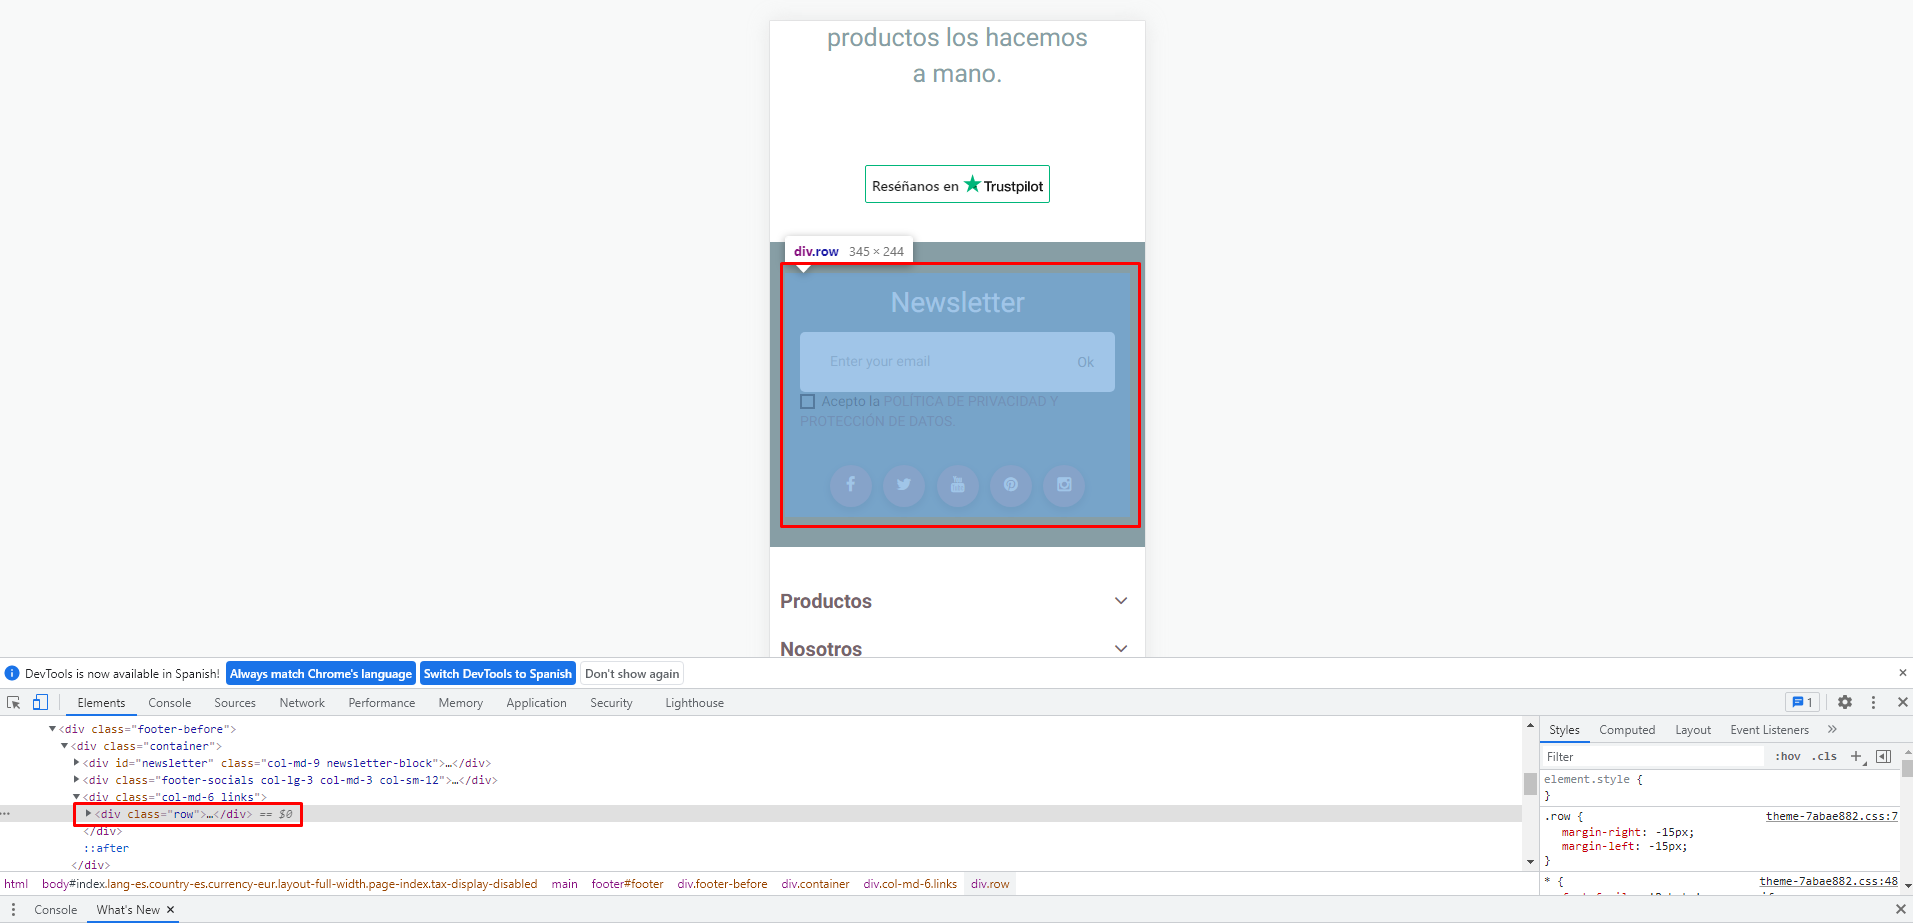Switch to the Sources tab
This screenshot has width=1913, height=923.
[x=235, y=703]
